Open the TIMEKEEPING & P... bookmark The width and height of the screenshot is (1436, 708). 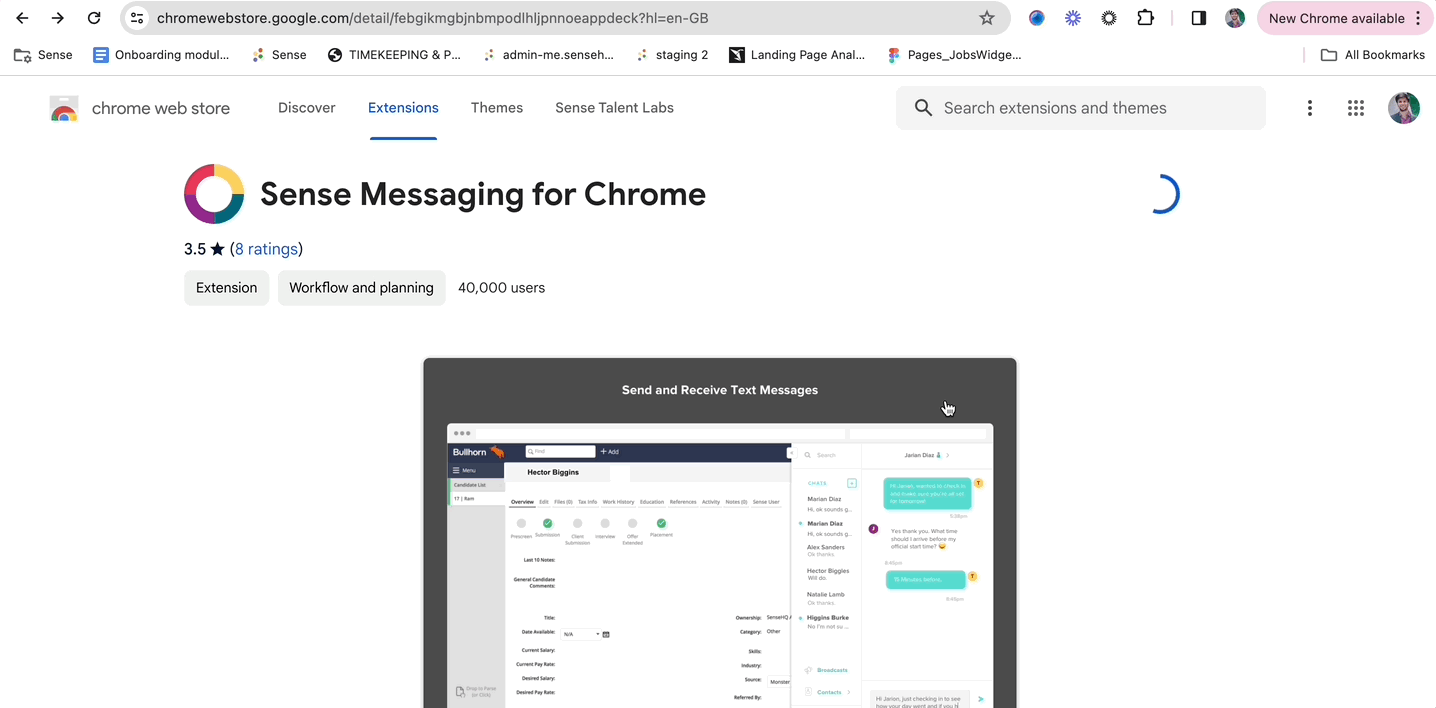394,55
